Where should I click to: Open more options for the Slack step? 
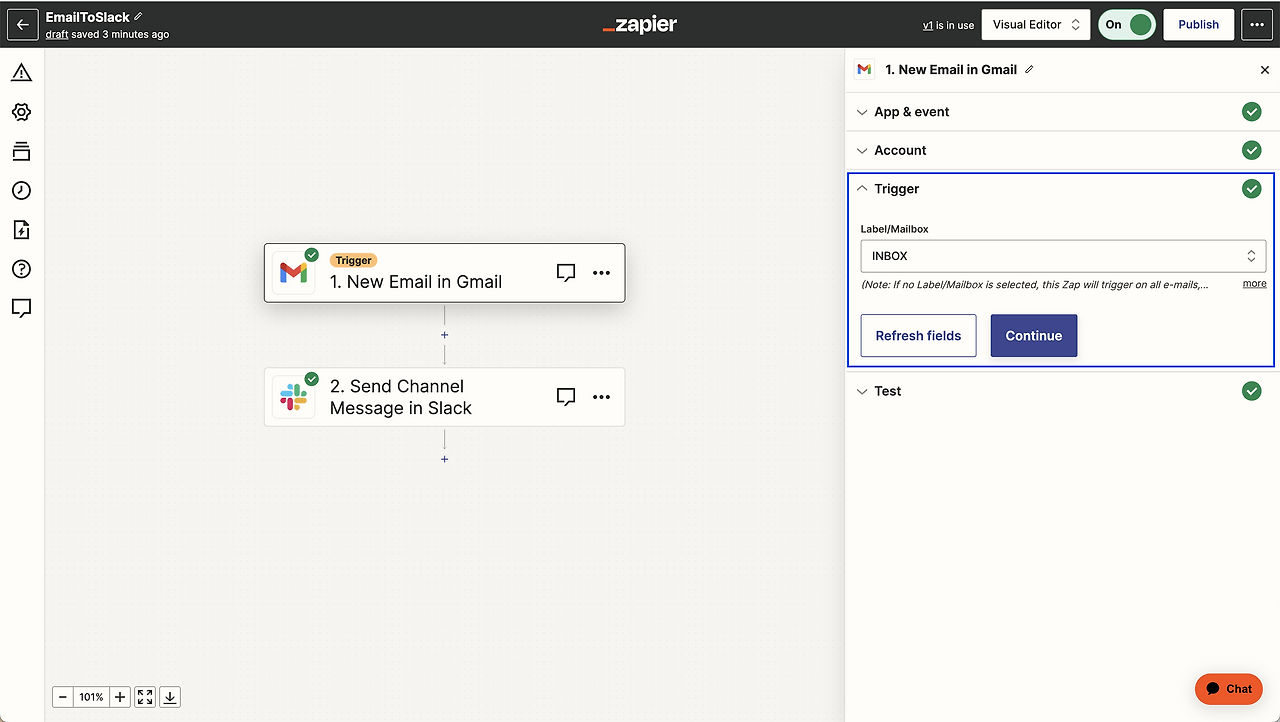601,397
